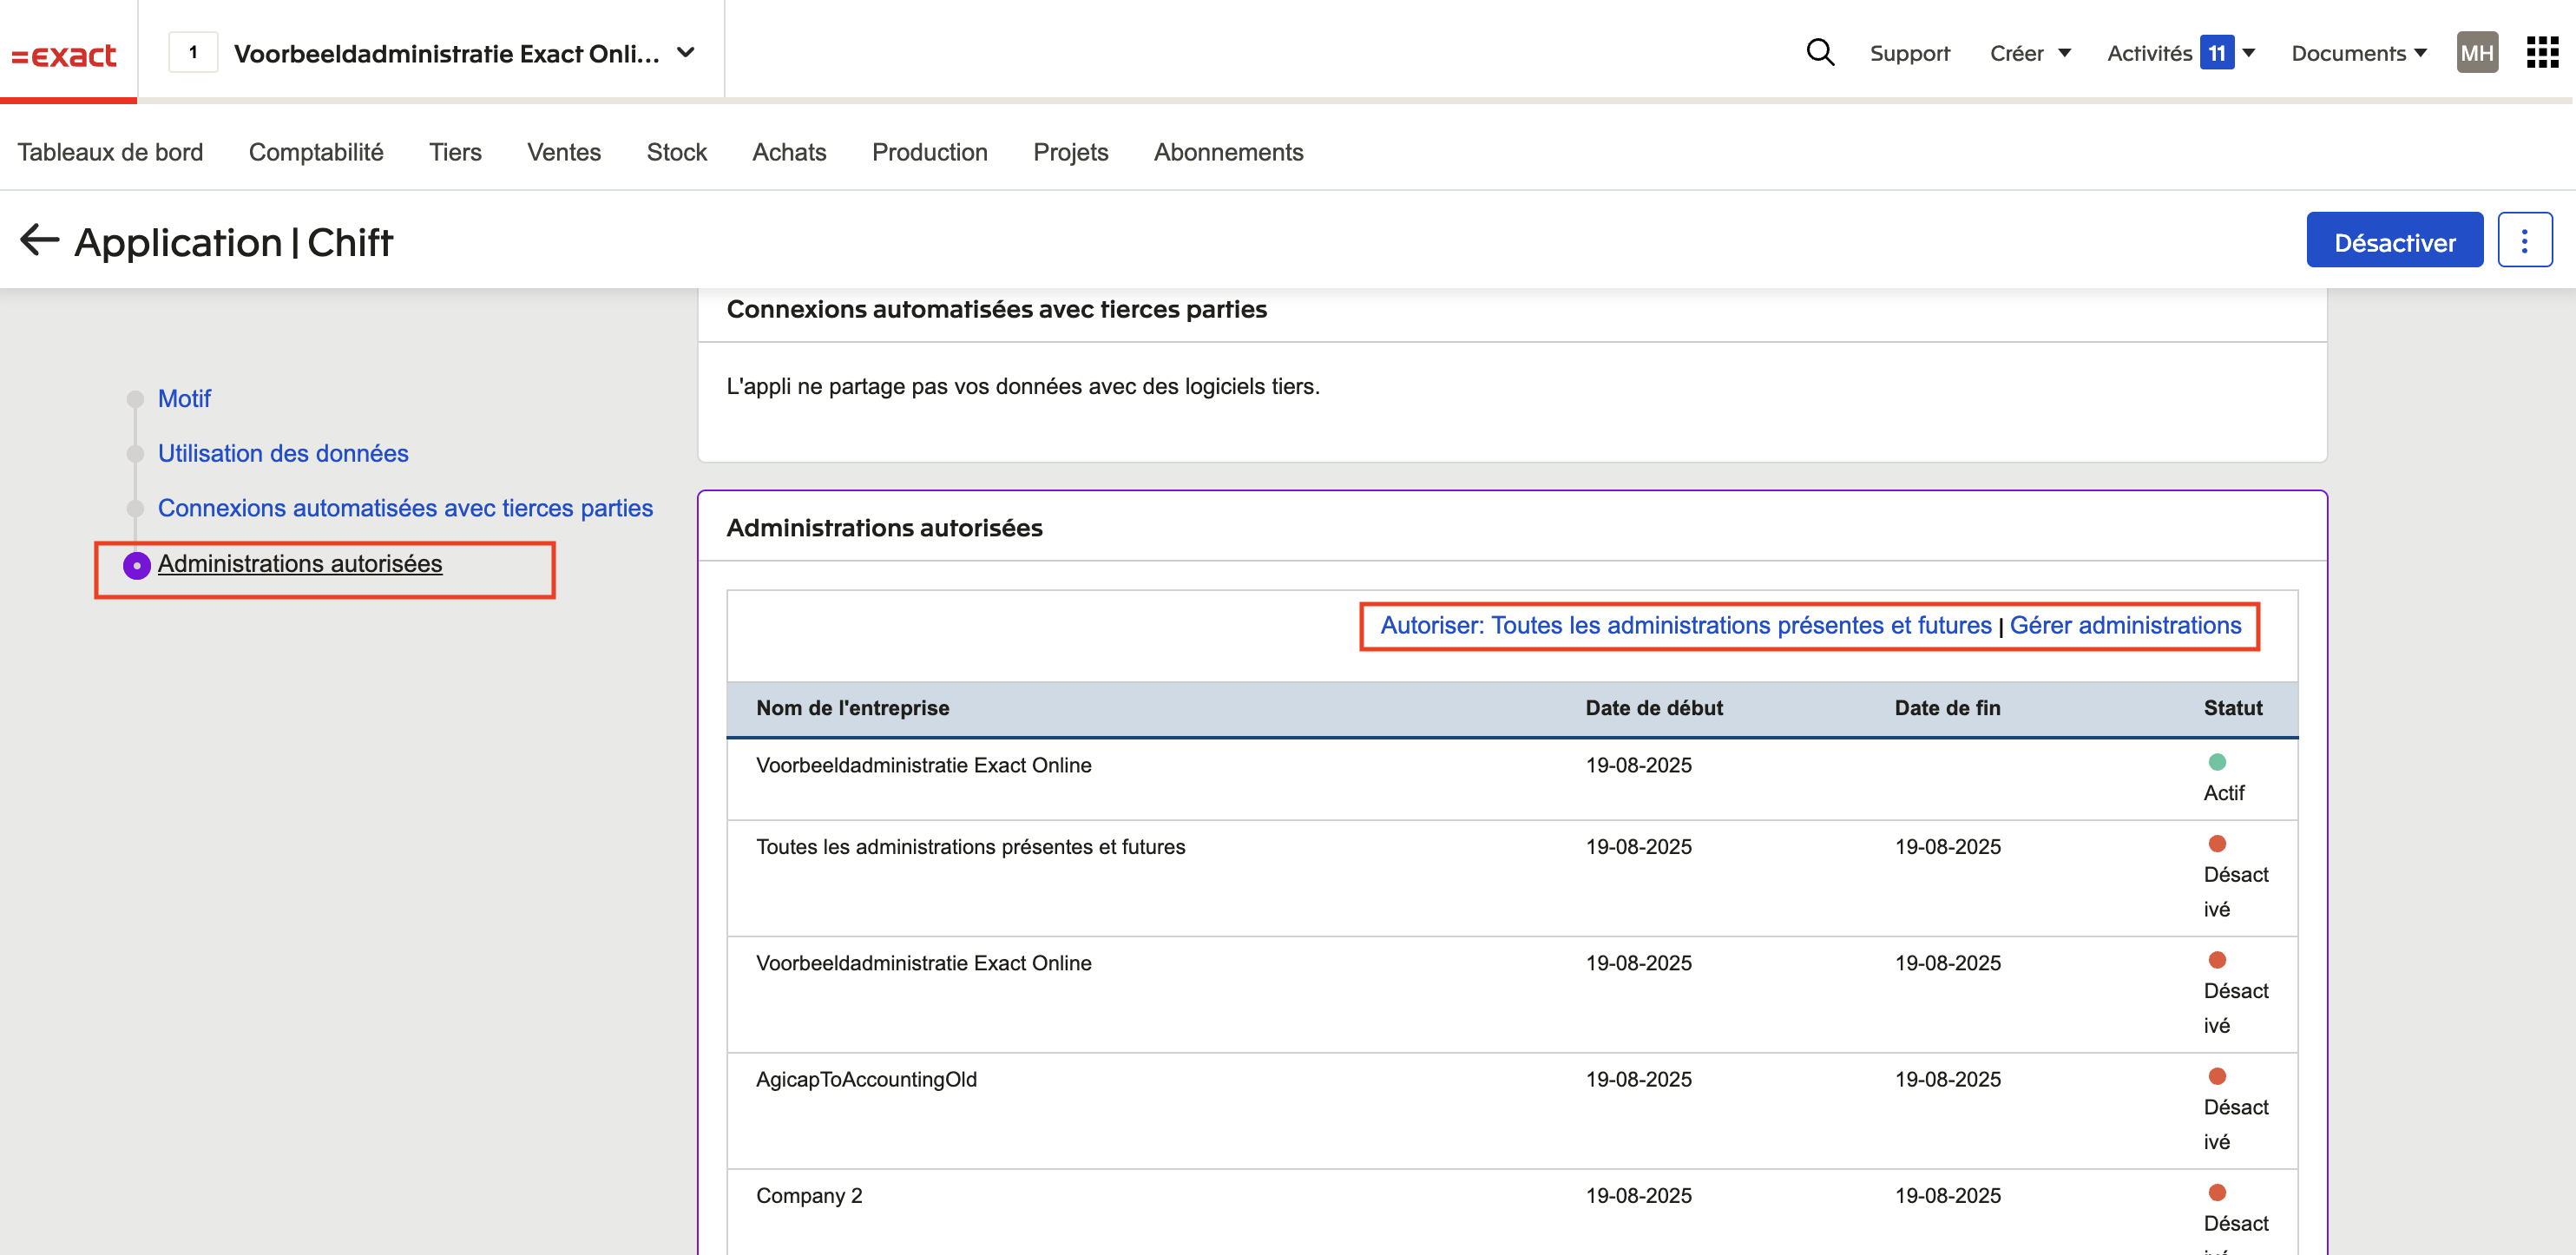This screenshot has height=1255, width=2576.
Task: Expand the administration selector dropdown
Action: point(686,53)
